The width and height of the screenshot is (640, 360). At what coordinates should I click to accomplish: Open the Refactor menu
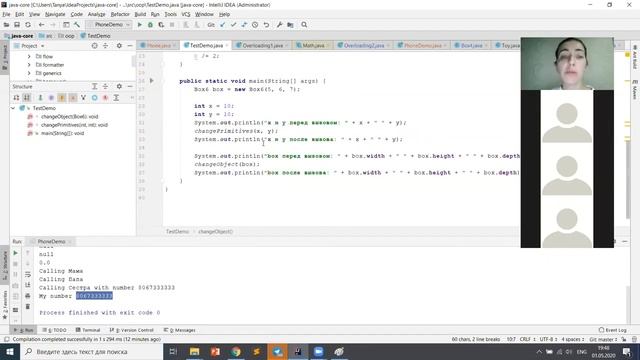[120, 14]
